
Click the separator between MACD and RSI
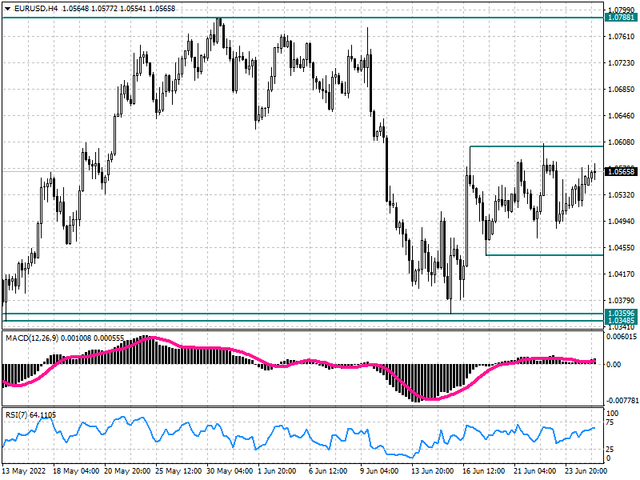pos(300,406)
